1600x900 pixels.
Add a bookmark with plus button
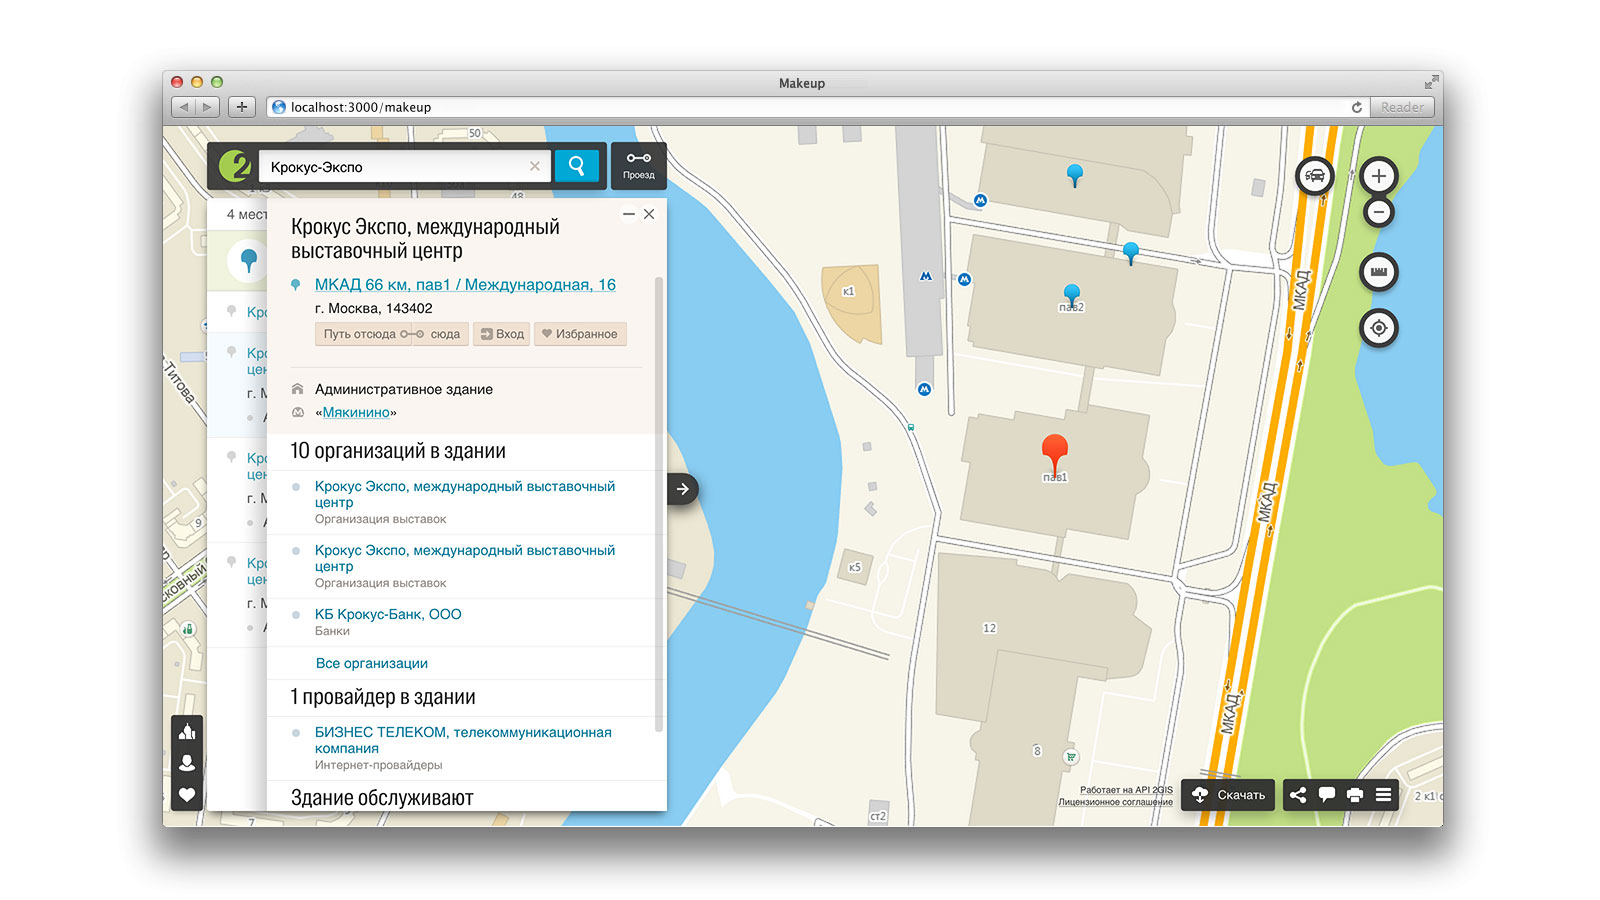tap(242, 107)
